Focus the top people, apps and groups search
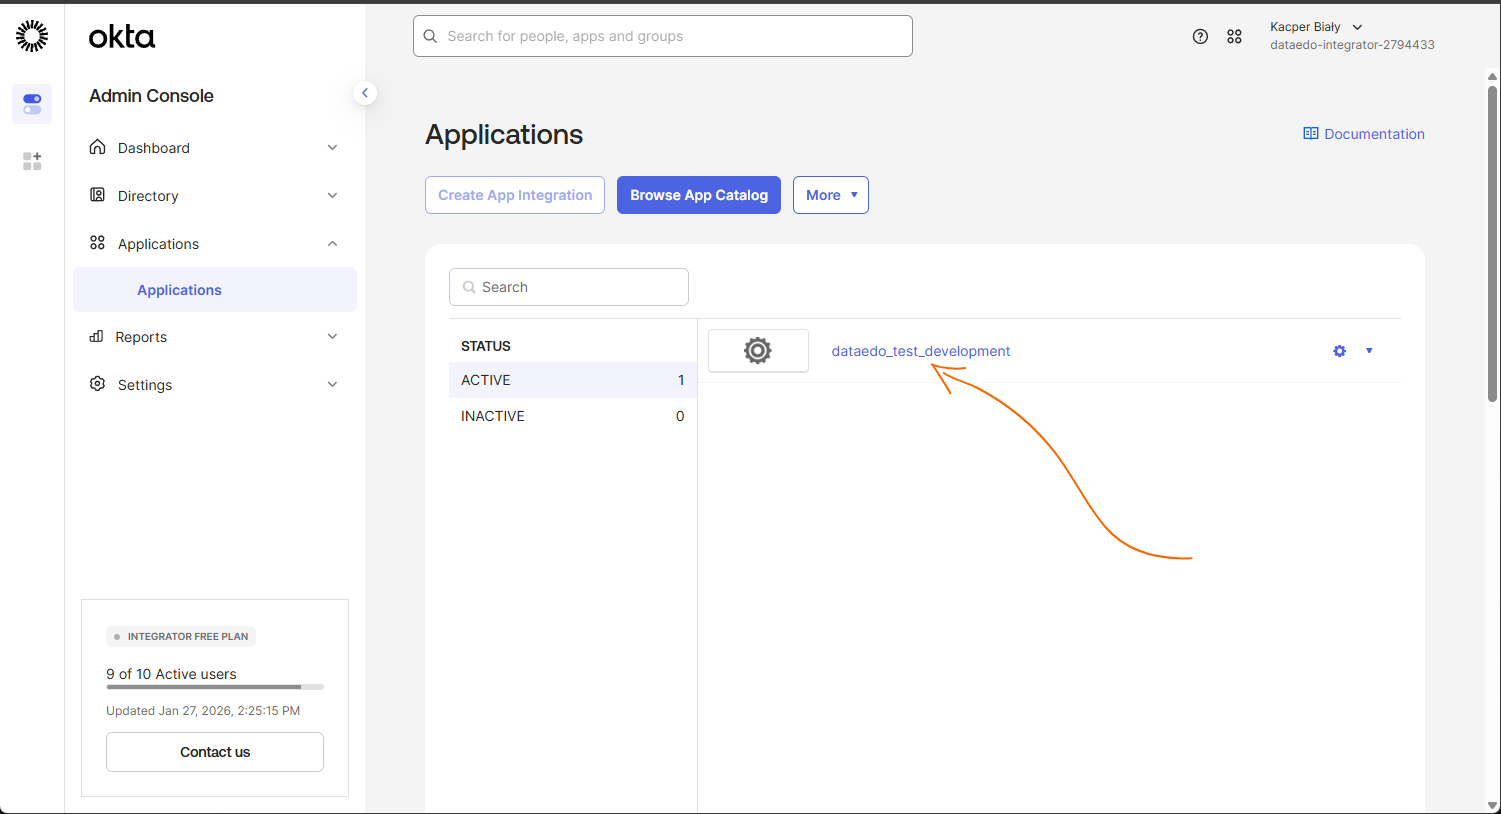1501x814 pixels. [662, 36]
